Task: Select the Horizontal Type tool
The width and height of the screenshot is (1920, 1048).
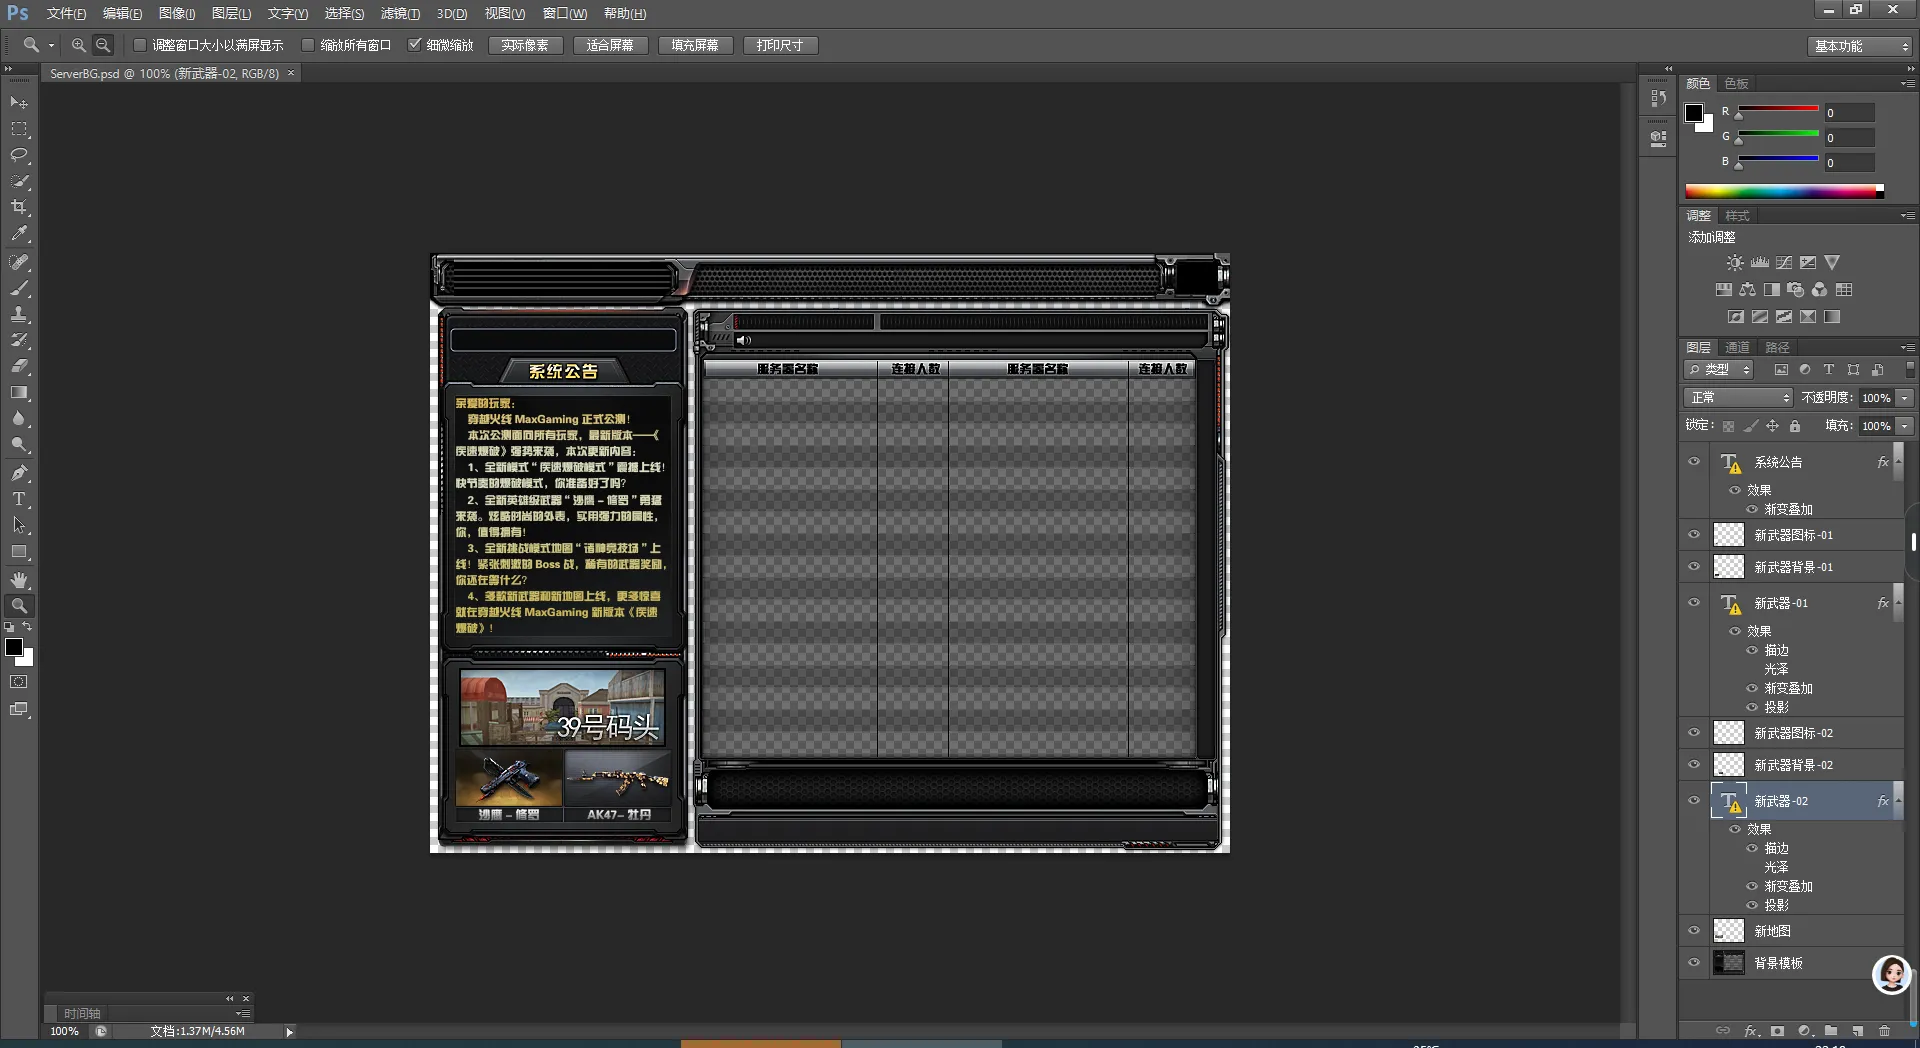Action: 19,499
